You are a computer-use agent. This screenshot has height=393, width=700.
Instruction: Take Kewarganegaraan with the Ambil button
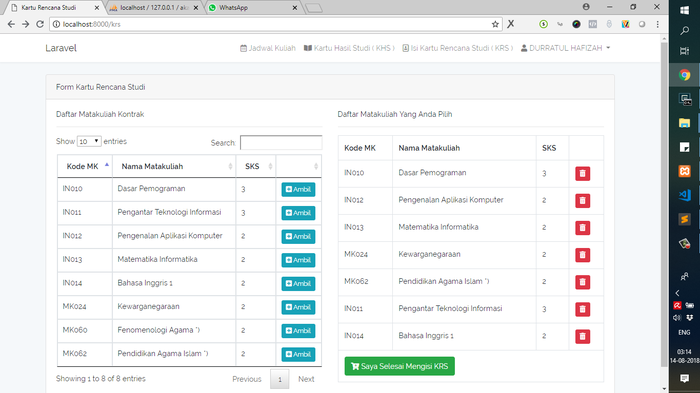point(298,307)
